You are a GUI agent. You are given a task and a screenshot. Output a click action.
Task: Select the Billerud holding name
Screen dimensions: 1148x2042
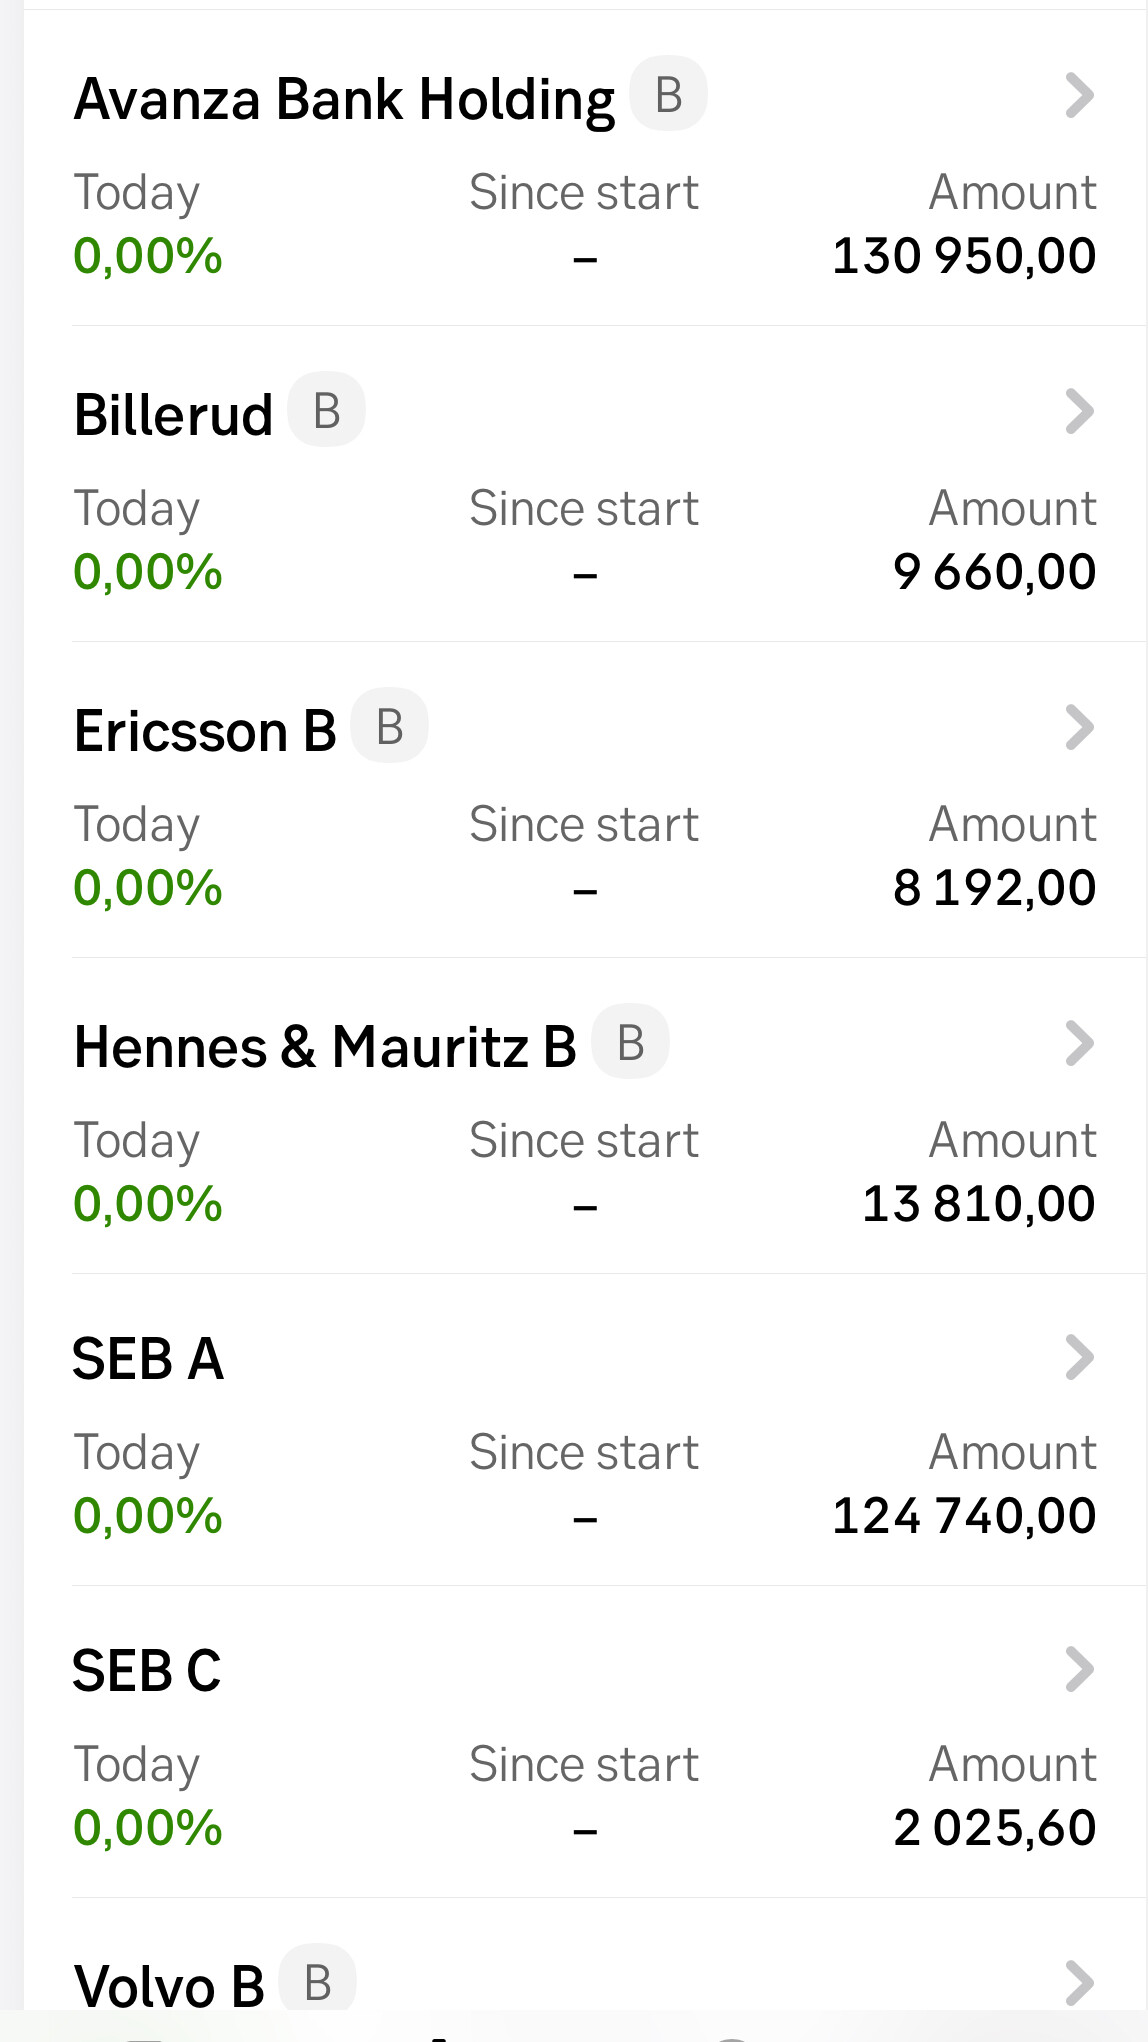[x=173, y=415]
